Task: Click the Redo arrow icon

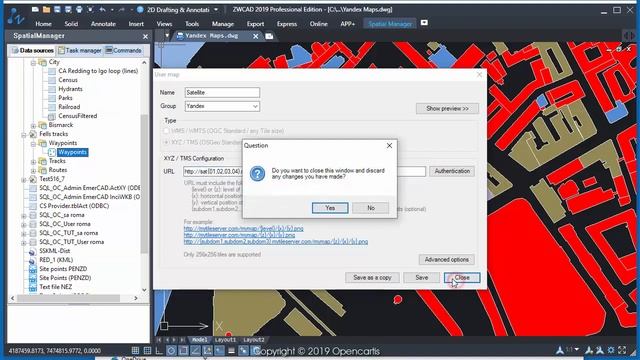Action: pyautogui.click(x=122, y=9)
